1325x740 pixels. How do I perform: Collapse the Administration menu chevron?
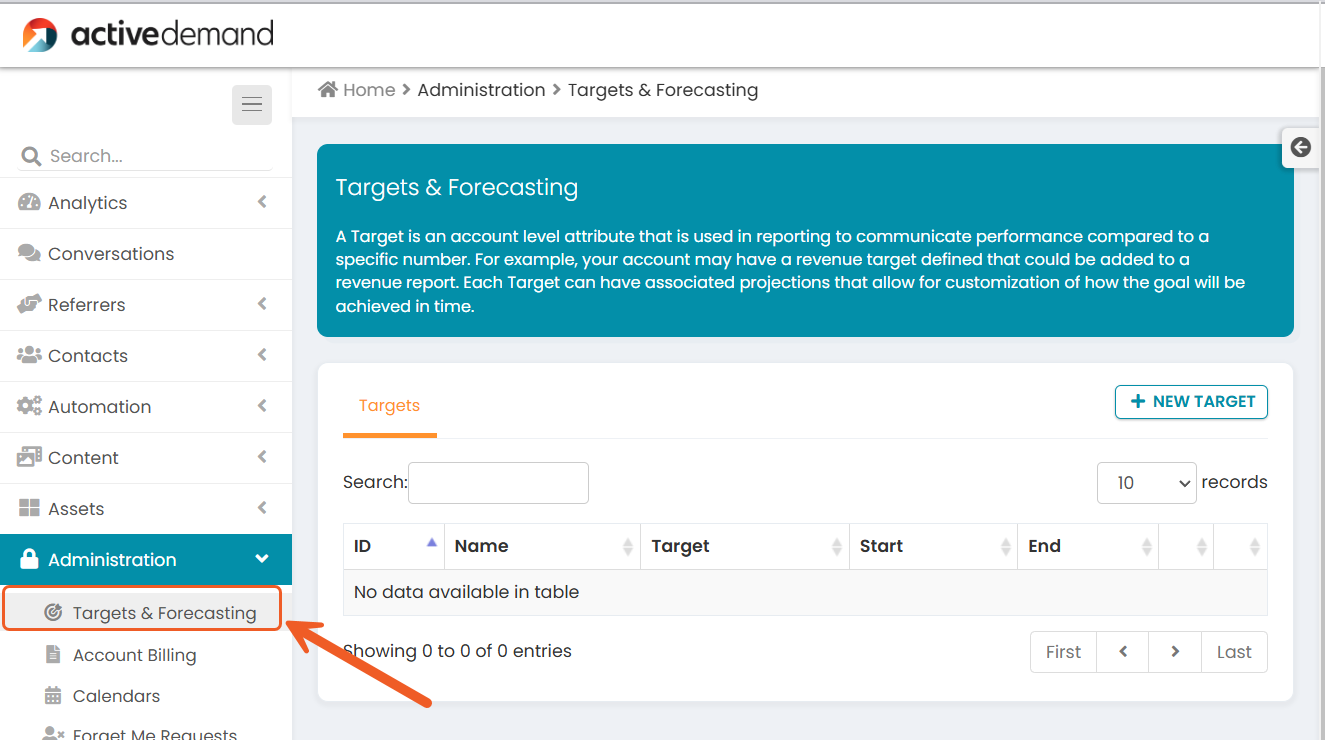262,559
